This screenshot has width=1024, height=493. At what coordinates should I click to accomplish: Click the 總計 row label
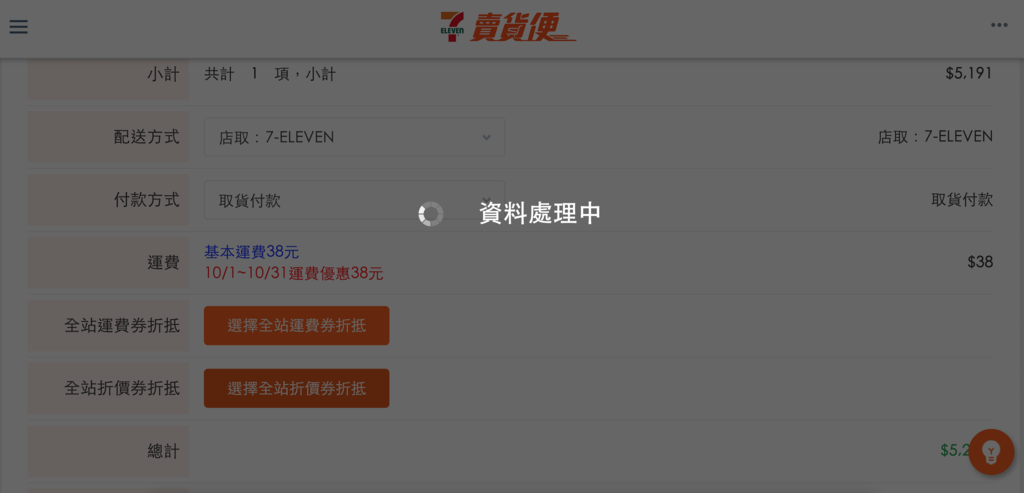(x=163, y=451)
